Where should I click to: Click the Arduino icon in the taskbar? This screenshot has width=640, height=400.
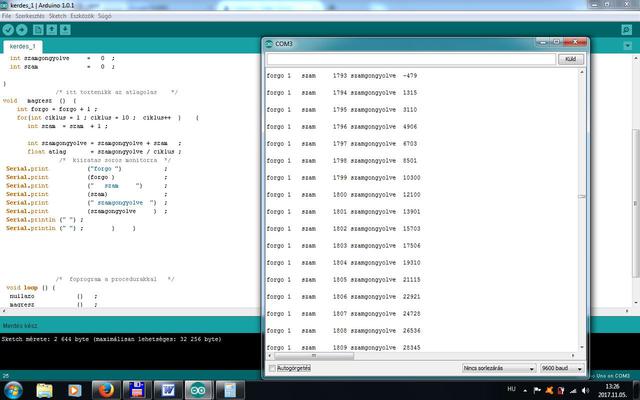click(x=199, y=389)
